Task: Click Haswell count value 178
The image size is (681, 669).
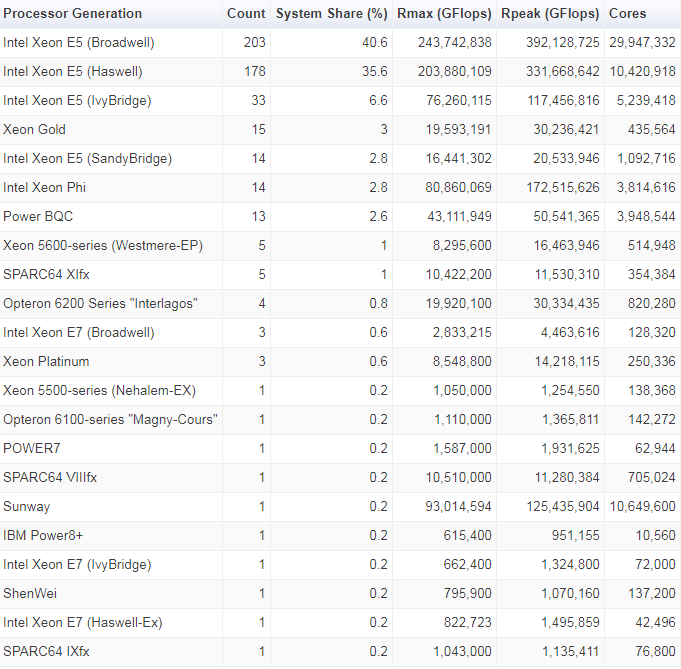Action: point(255,72)
